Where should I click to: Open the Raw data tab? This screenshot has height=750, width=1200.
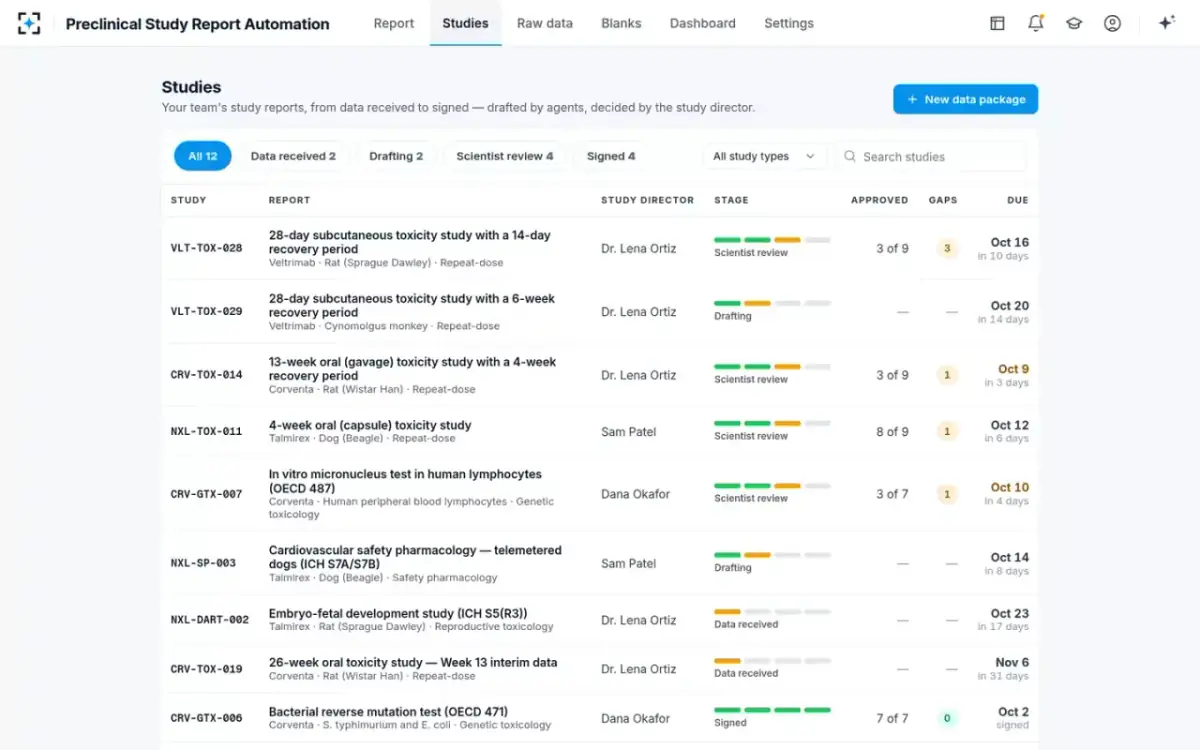point(545,23)
